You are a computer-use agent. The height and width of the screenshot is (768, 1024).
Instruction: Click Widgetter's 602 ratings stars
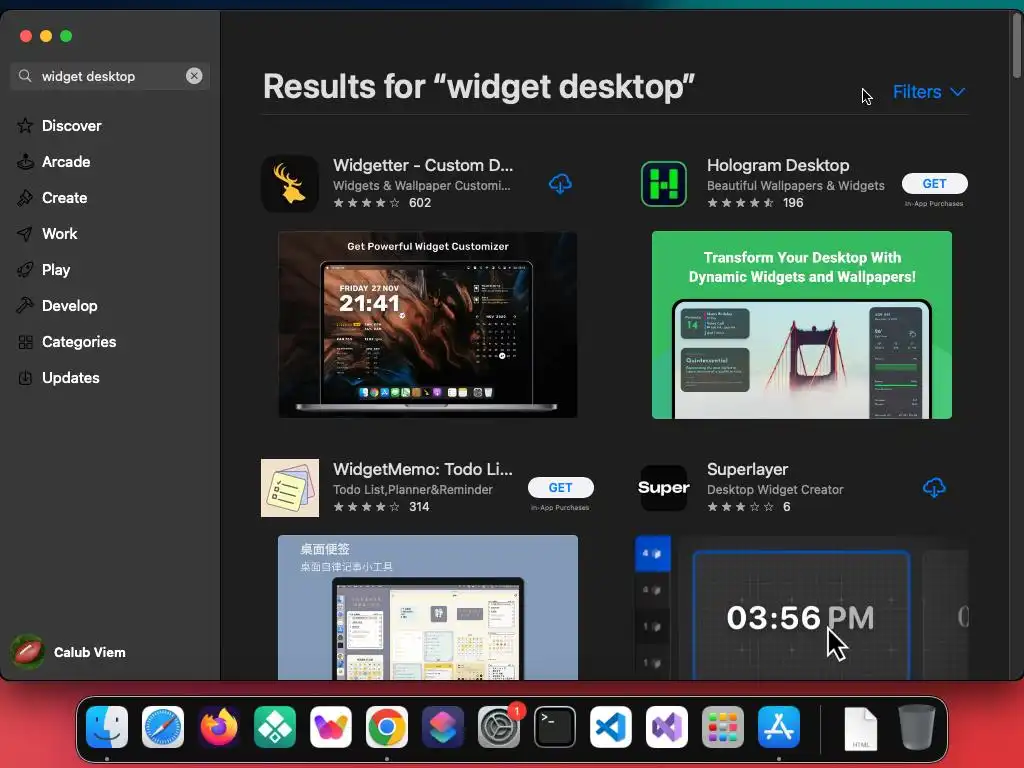click(366, 203)
